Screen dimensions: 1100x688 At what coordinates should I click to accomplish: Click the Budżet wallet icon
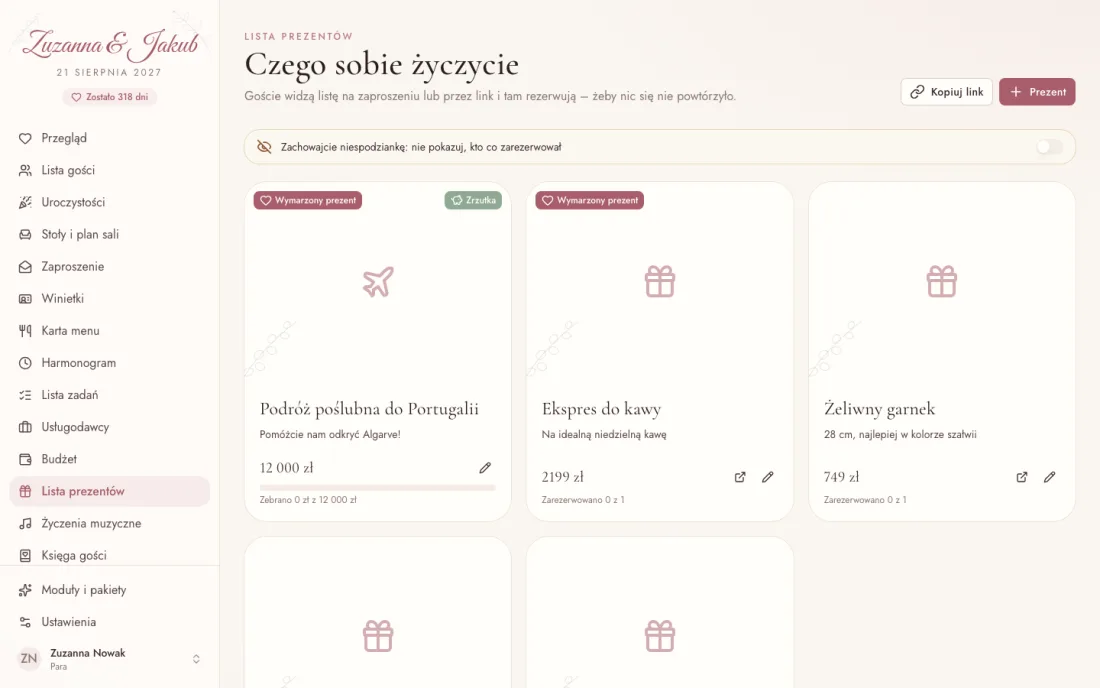25,459
